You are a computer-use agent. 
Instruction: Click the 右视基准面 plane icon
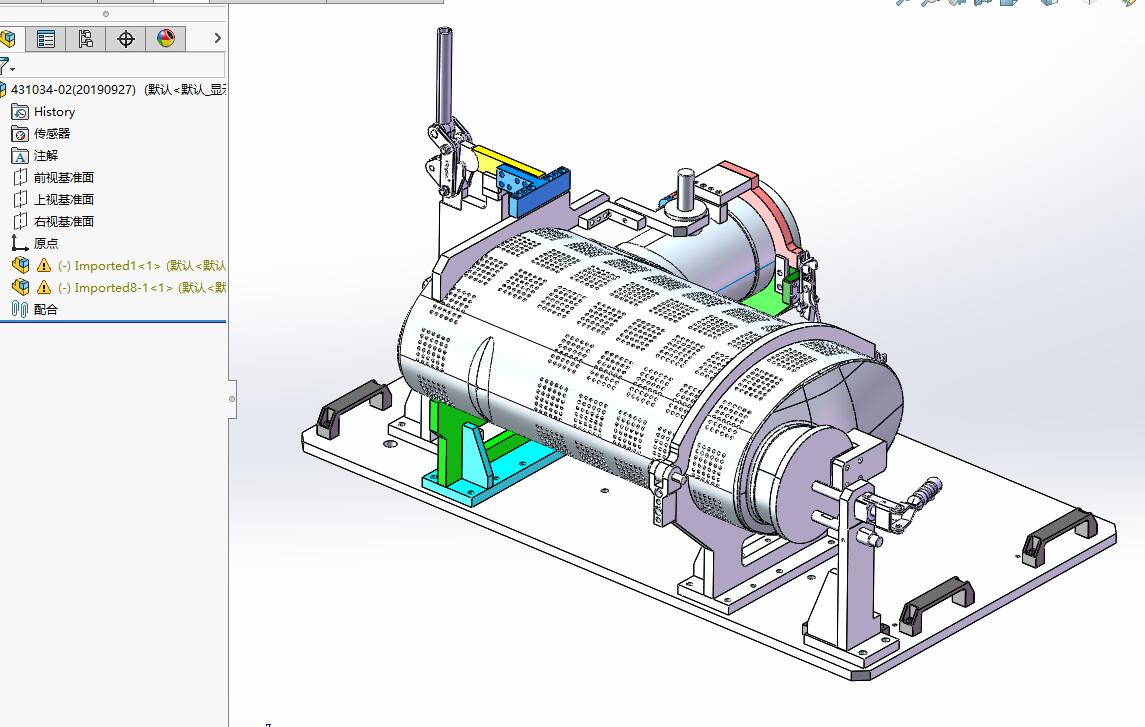(x=20, y=221)
